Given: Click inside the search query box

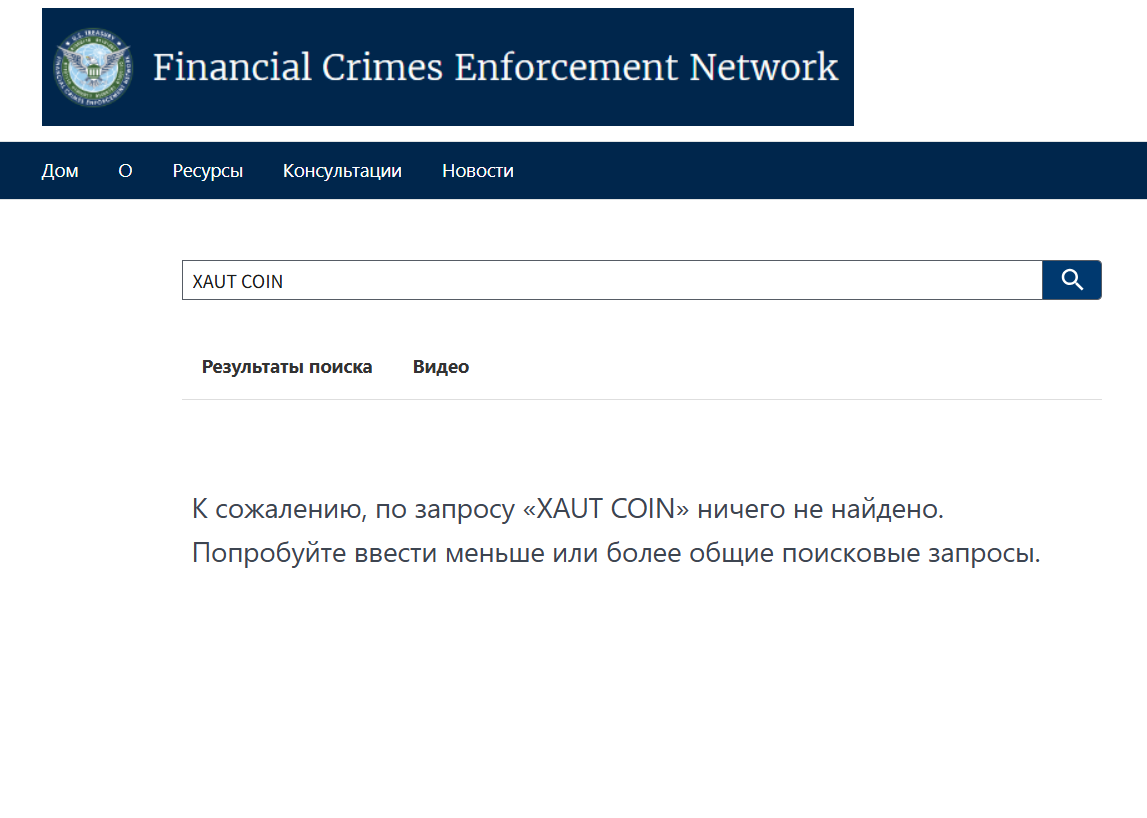Looking at the screenshot, I should (600, 280).
